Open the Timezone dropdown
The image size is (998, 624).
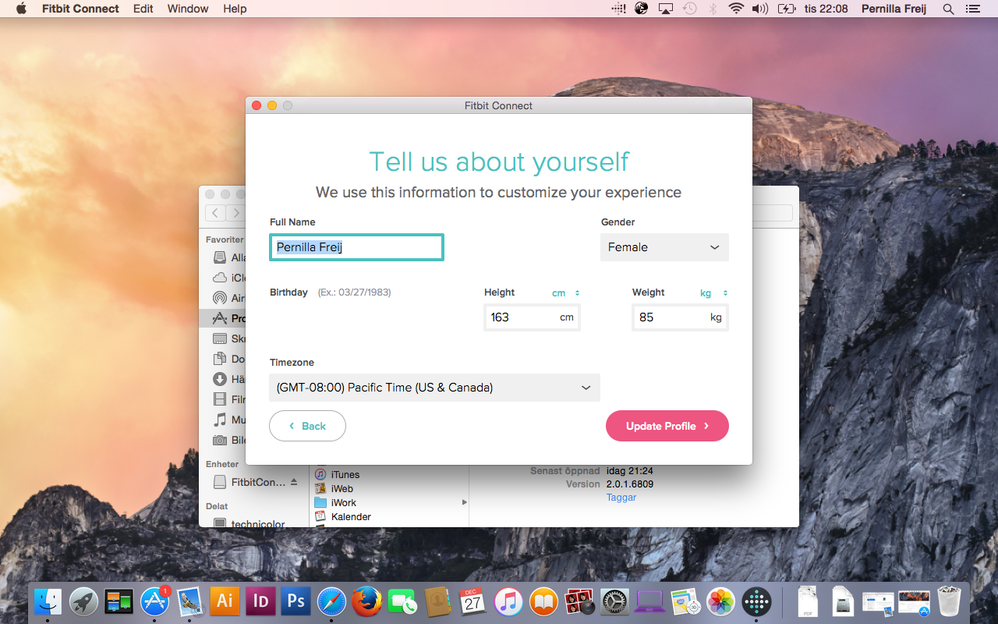pos(435,387)
